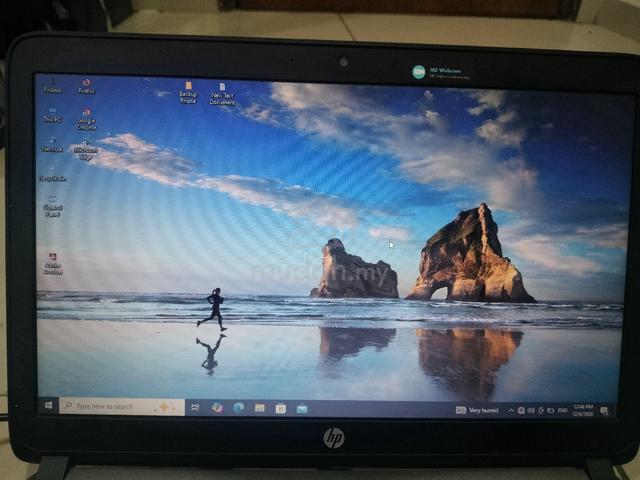Open the Windows Start menu

tap(48, 405)
